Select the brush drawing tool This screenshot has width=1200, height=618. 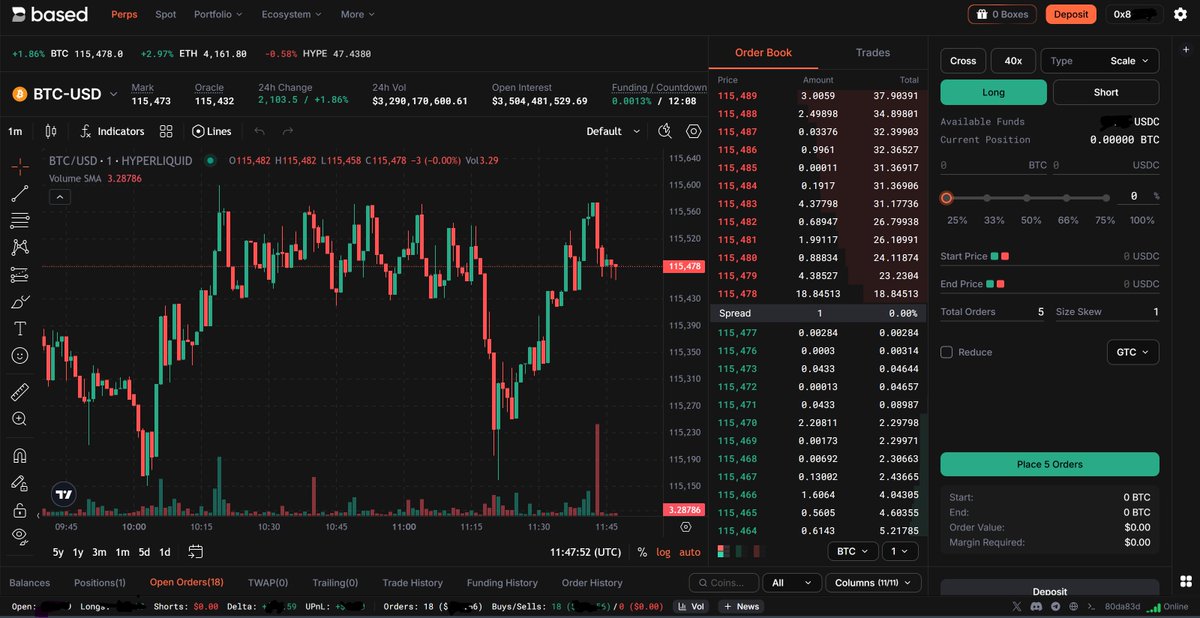coord(20,301)
